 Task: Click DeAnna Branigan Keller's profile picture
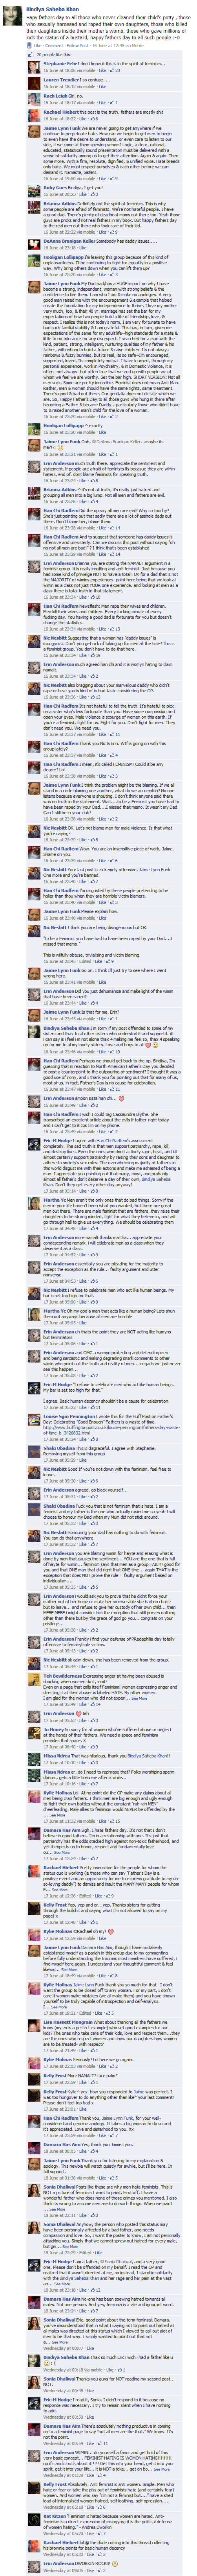click(32, 244)
